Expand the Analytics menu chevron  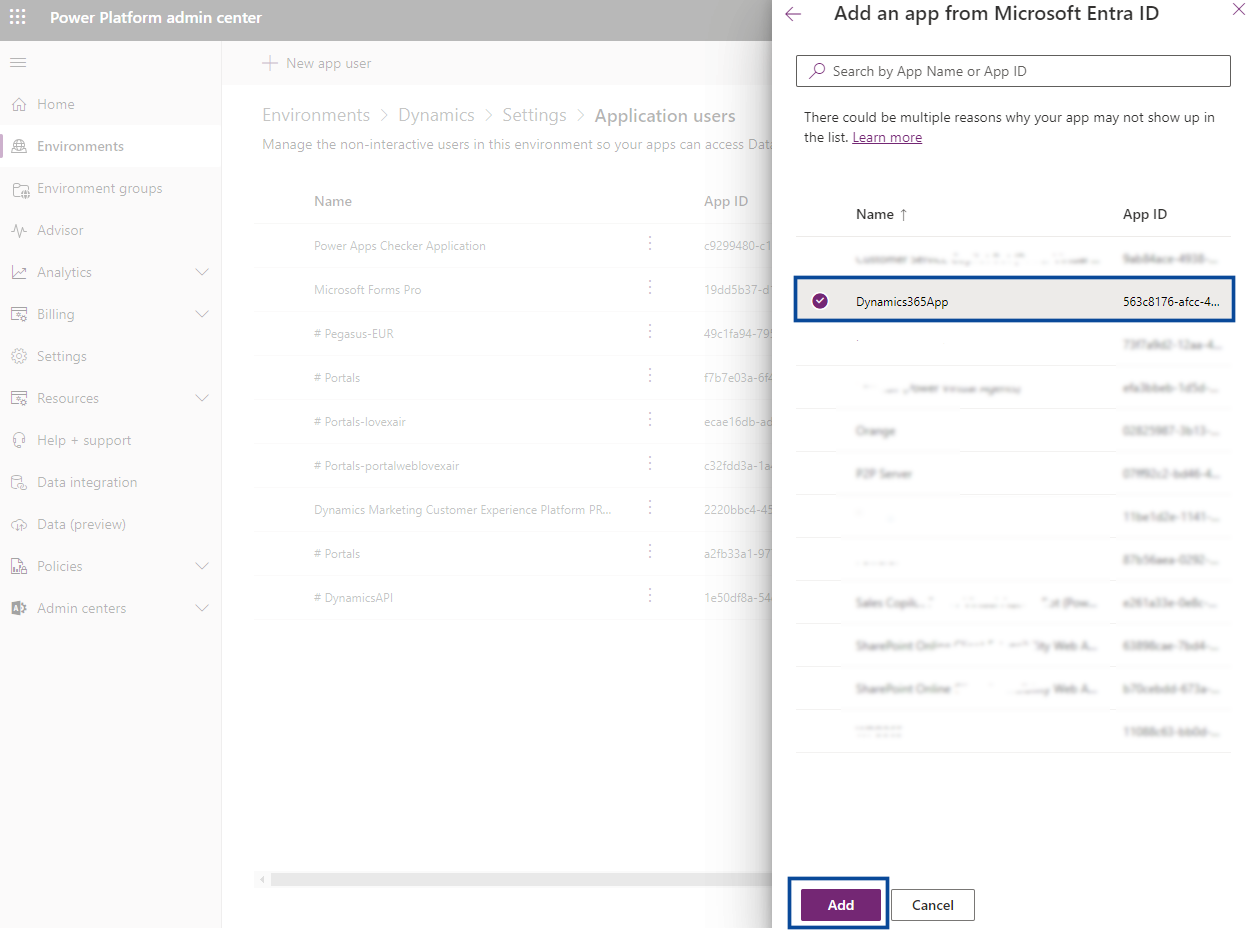[x=202, y=272]
